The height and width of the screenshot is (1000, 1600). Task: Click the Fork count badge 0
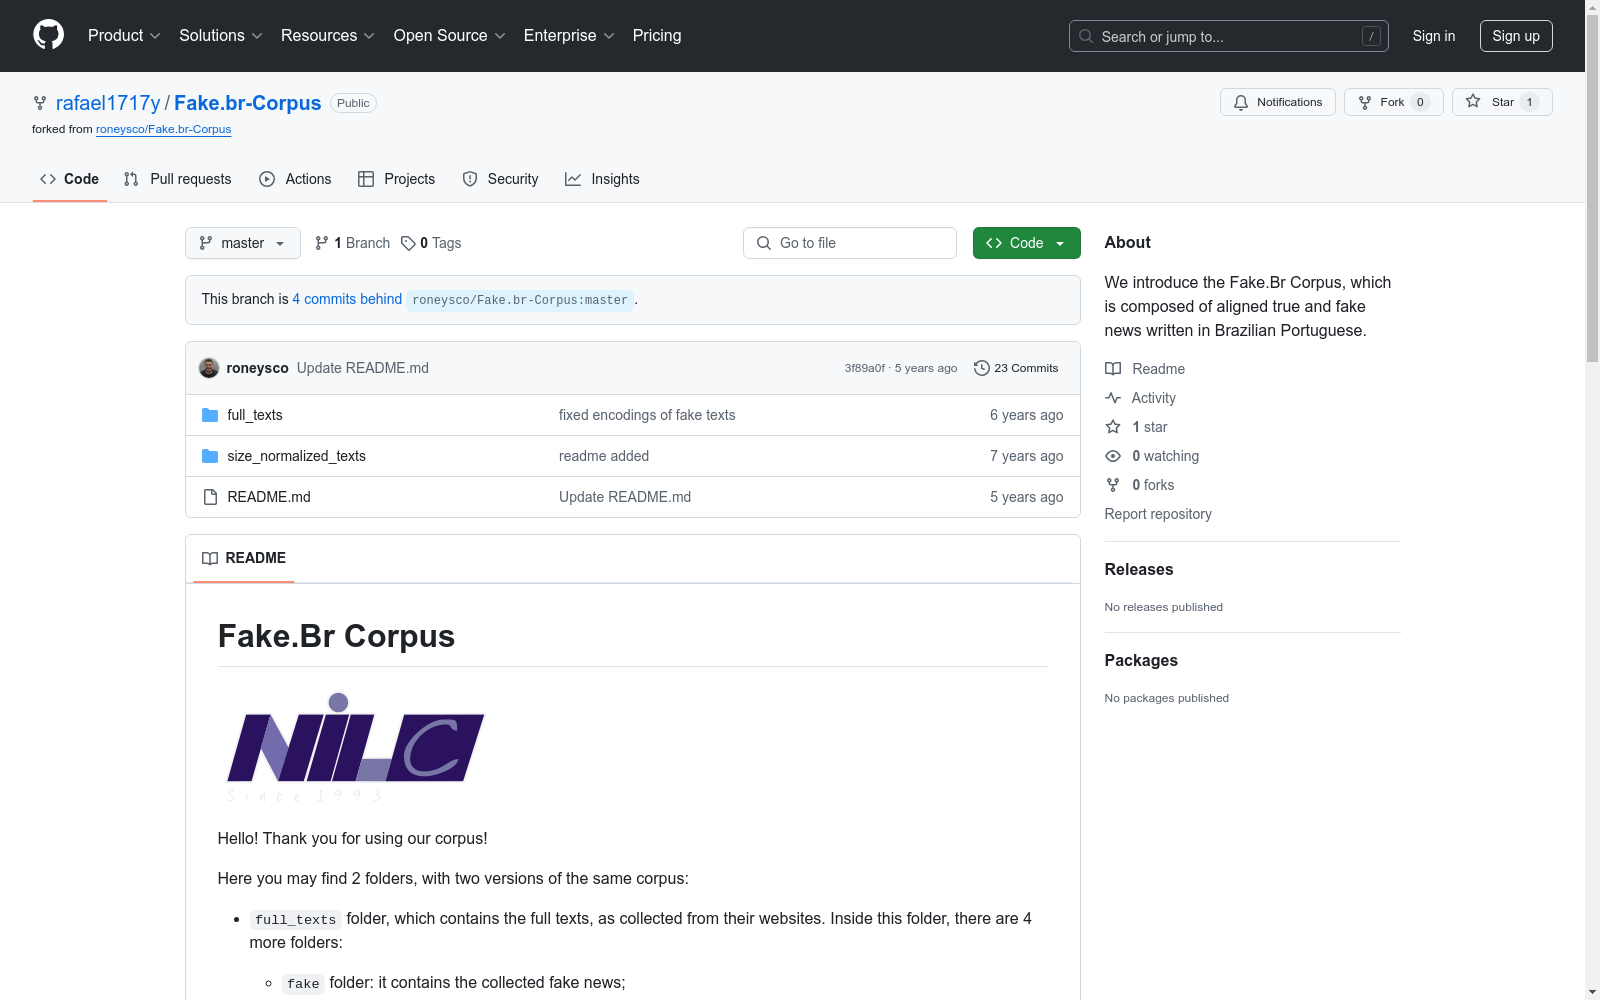pos(1420,102)
